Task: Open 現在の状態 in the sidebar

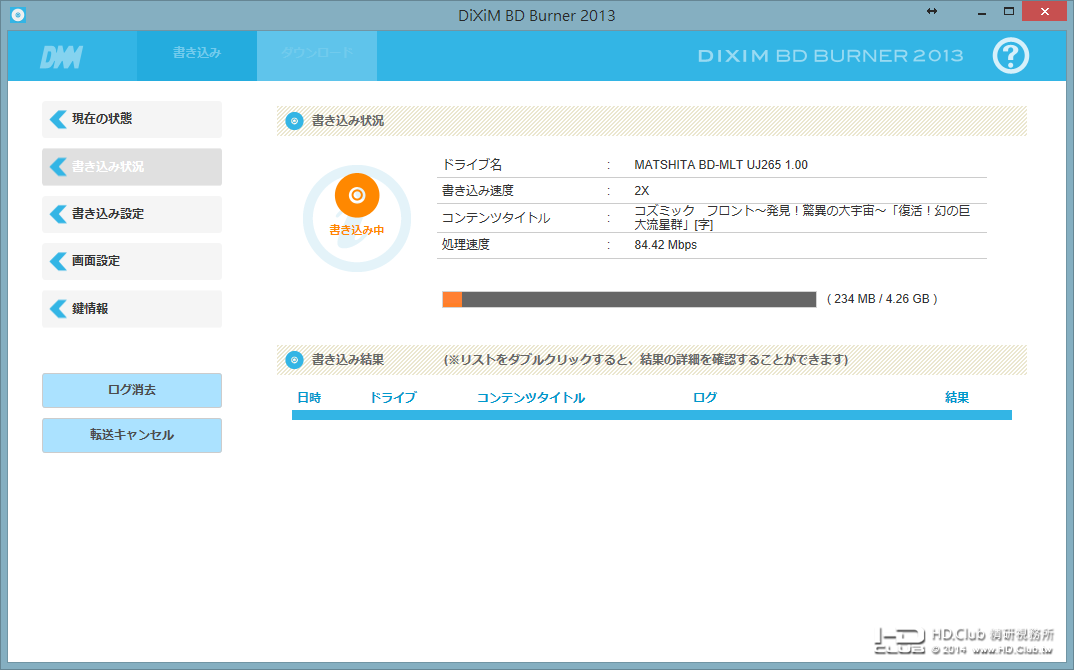Action: (132, 119)
